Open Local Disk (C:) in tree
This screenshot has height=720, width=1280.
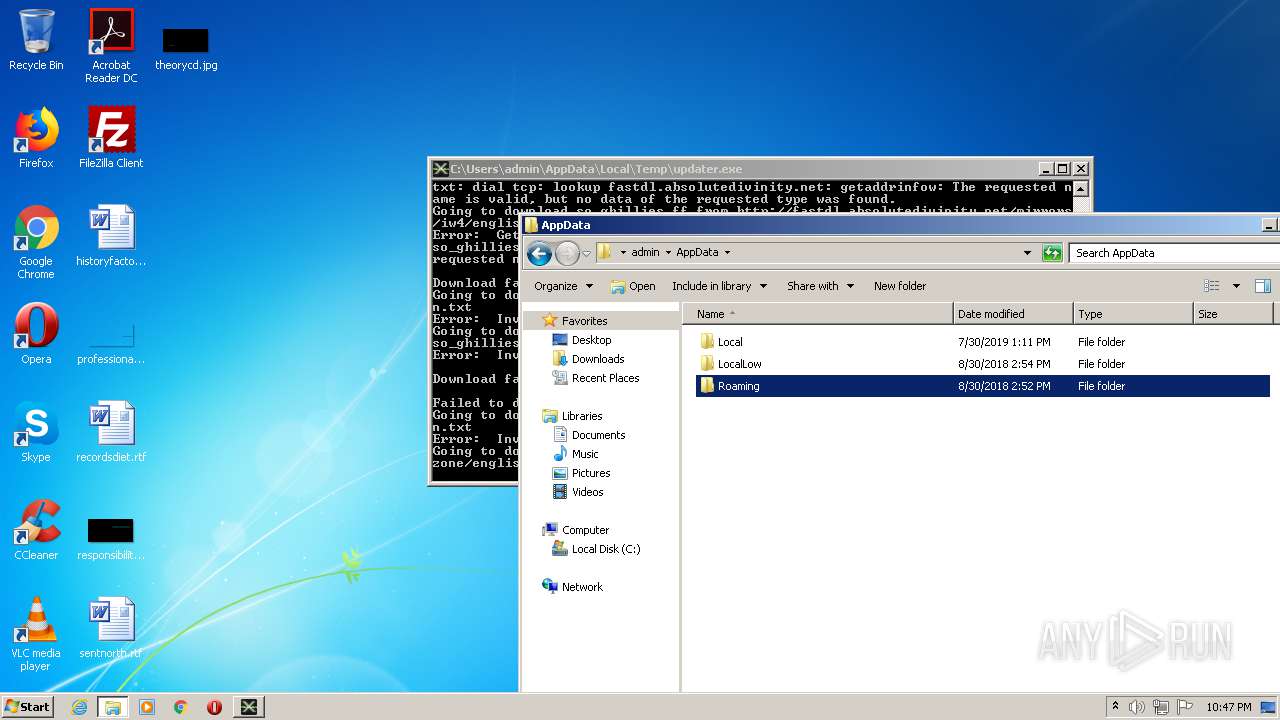pos(605,549)
